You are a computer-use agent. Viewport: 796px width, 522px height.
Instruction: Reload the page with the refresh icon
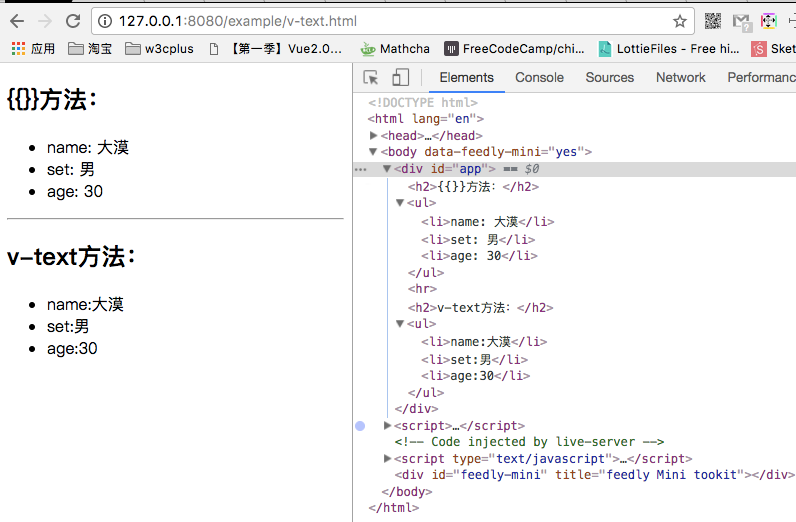click(73, 21)
